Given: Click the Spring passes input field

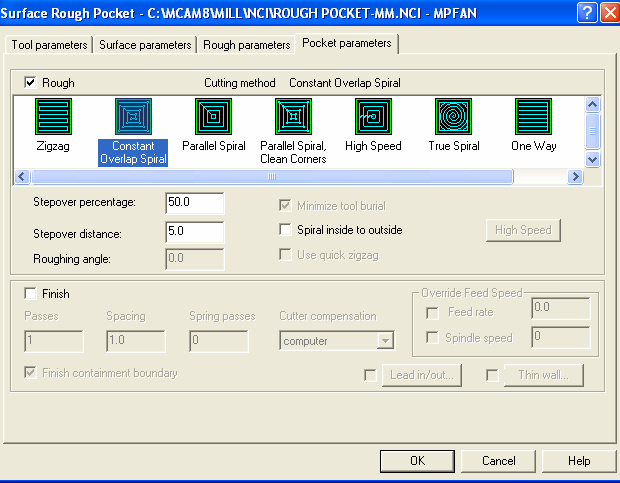Looking at the screenshot, I should (x=219, y=341).
